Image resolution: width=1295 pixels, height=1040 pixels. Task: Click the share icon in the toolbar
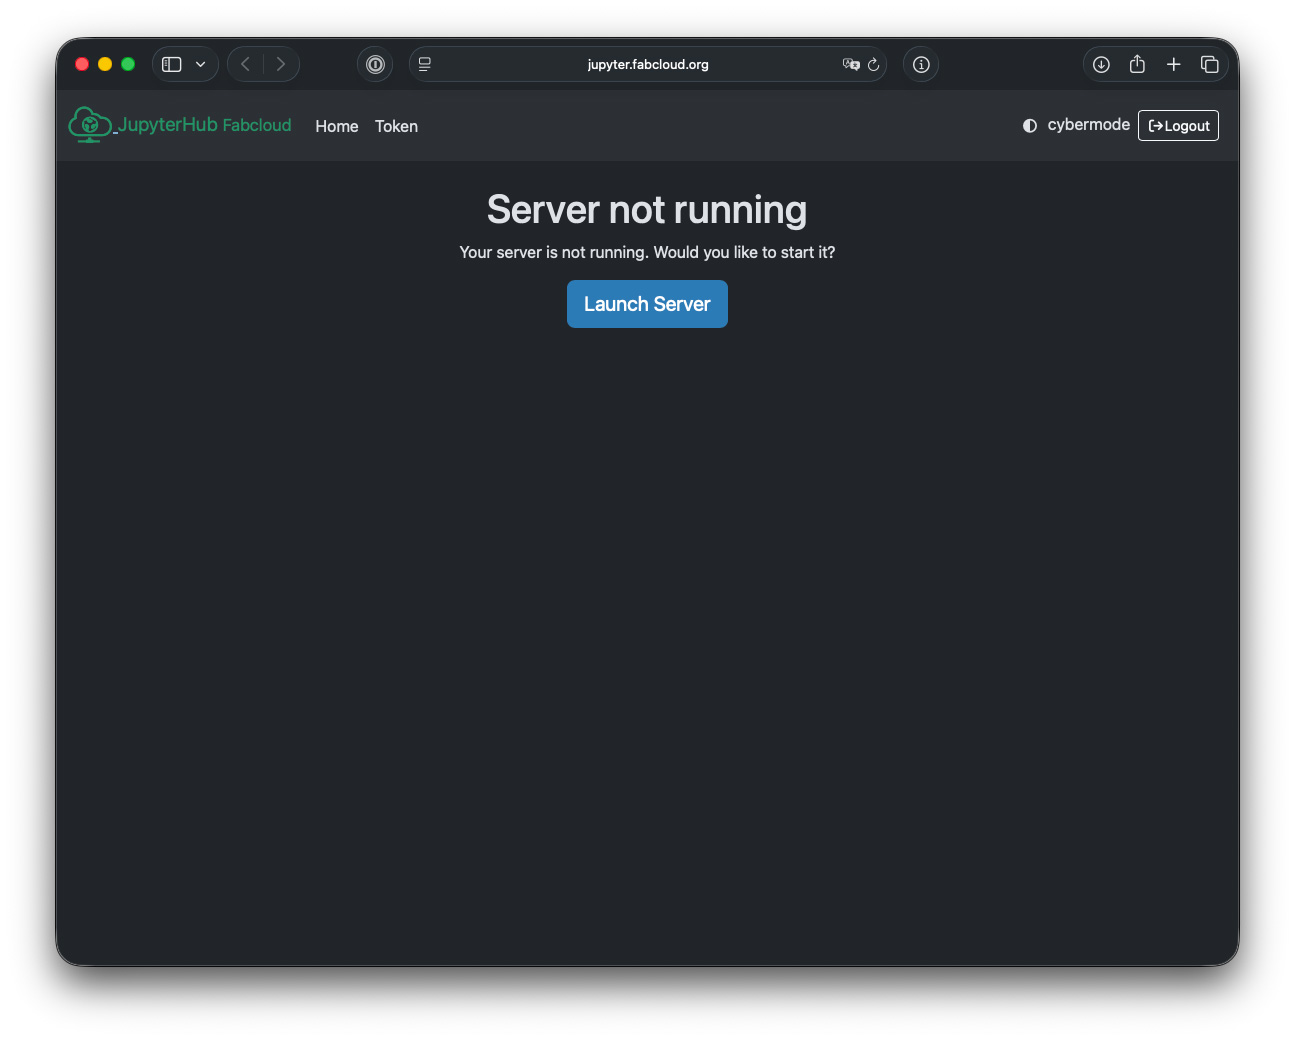[1137, 63]
